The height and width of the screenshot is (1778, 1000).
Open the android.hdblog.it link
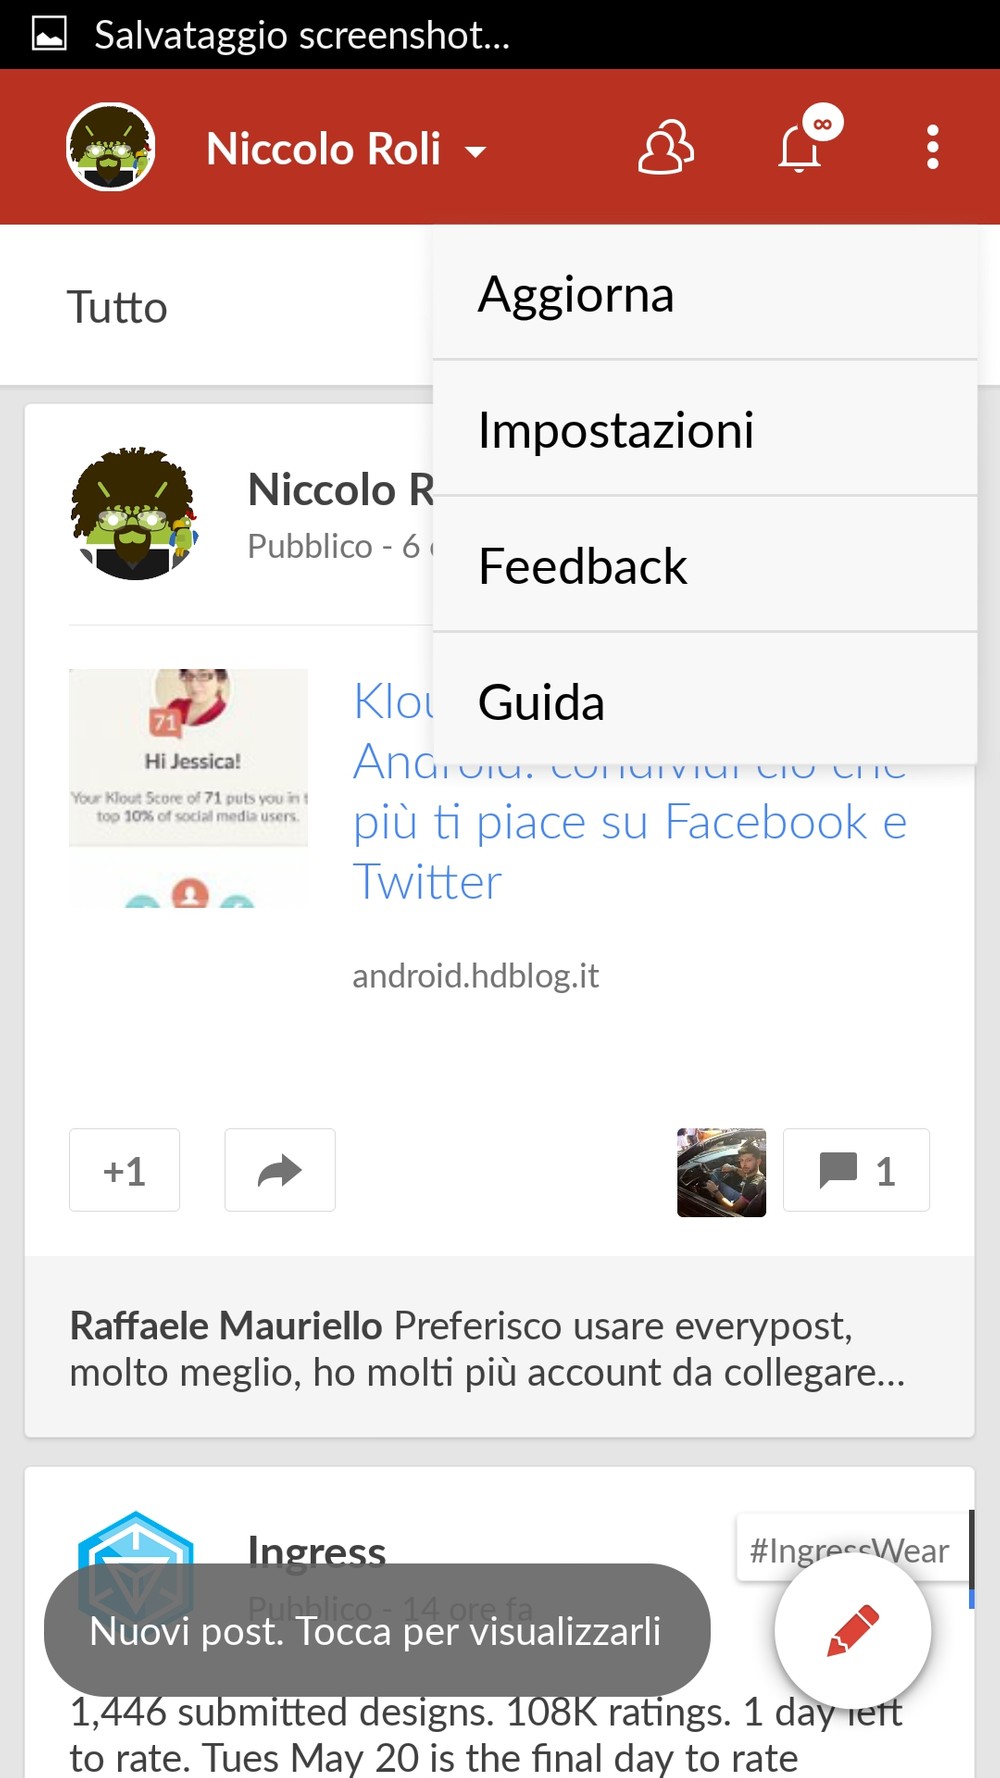coord(475,976)
